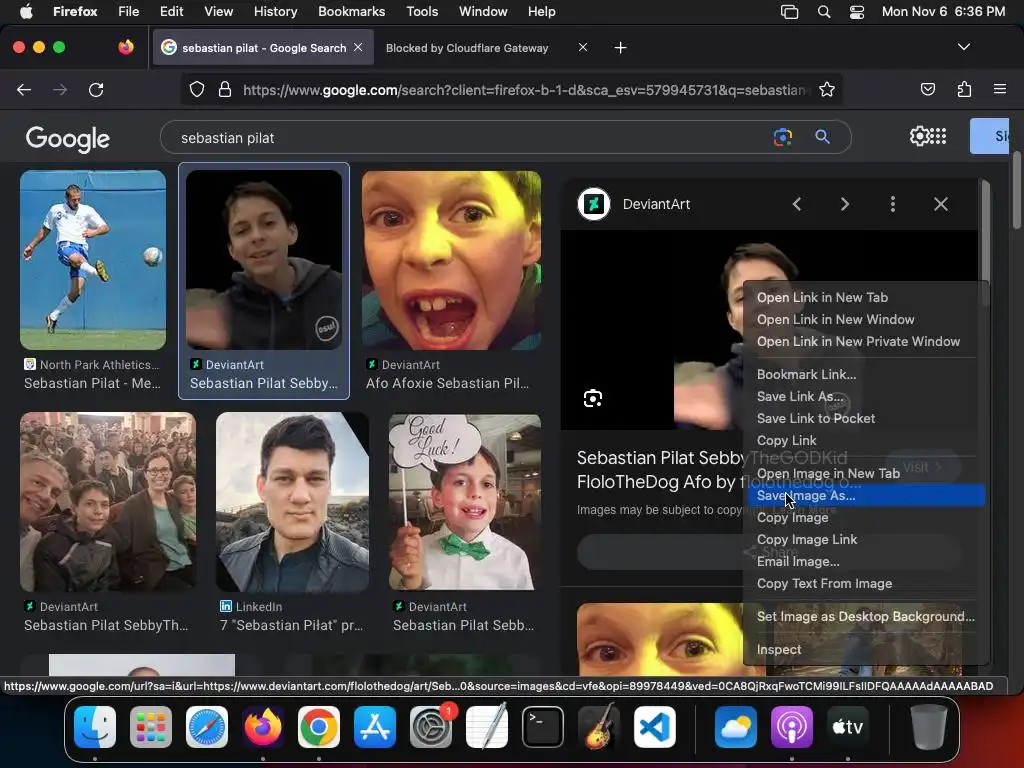1024x768 pixels.
Task: Open the crowd photo thumbnail Sebastian Pilat SebbyTh...
Action: (108, 502)
